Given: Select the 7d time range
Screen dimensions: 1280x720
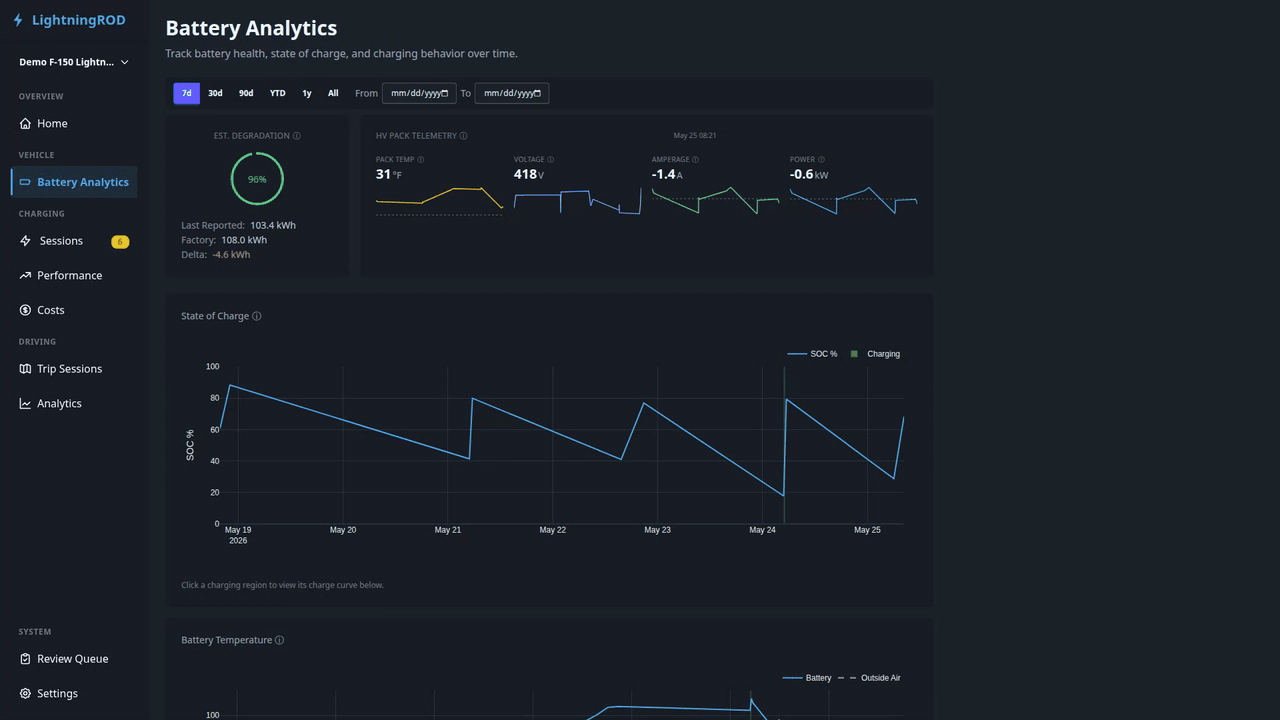Looking at the screenshot, I should coord(187,93).
